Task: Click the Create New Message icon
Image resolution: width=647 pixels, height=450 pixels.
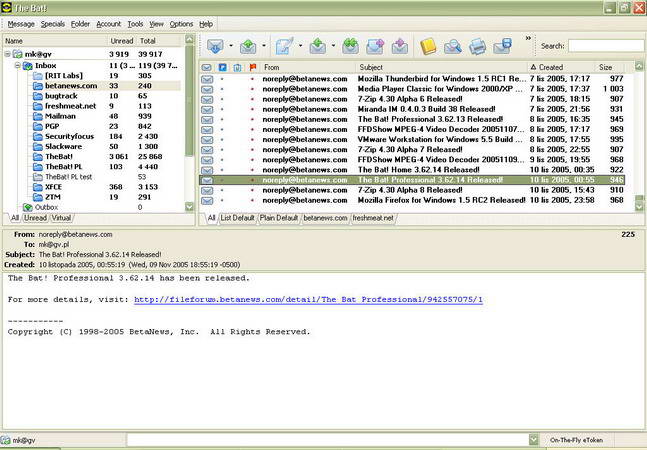Action: click(284, 46)
